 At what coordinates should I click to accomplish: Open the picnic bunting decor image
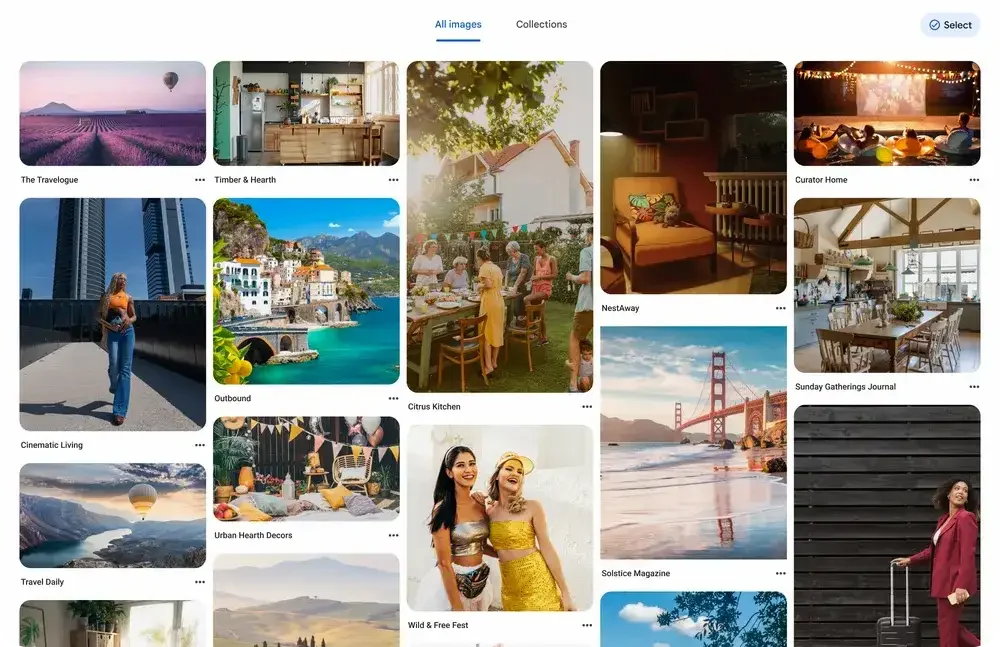click(306, 469)
